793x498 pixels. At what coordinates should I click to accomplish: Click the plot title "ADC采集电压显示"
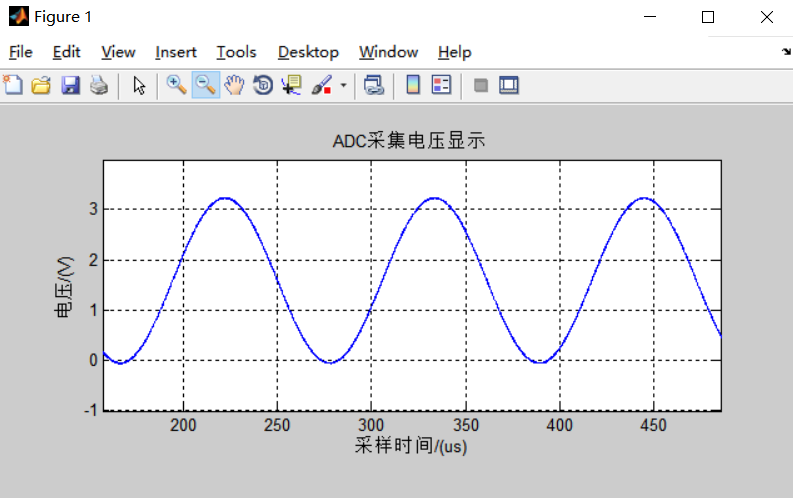(409, 142)
